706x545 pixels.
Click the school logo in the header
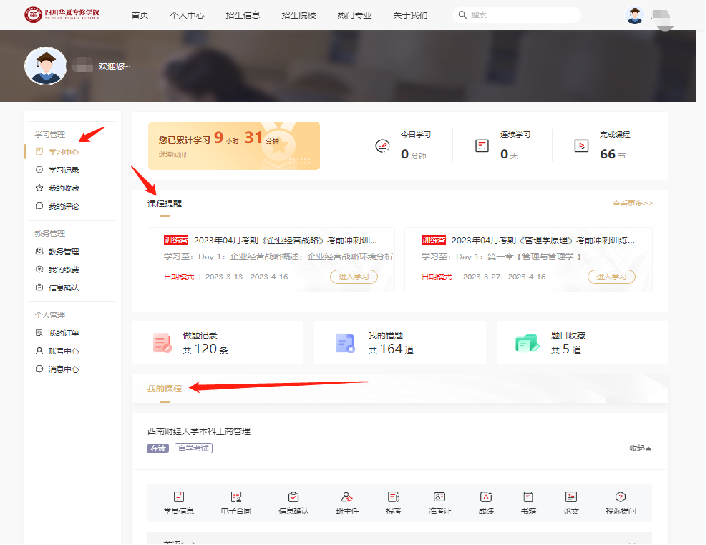[x=62, y=14]
